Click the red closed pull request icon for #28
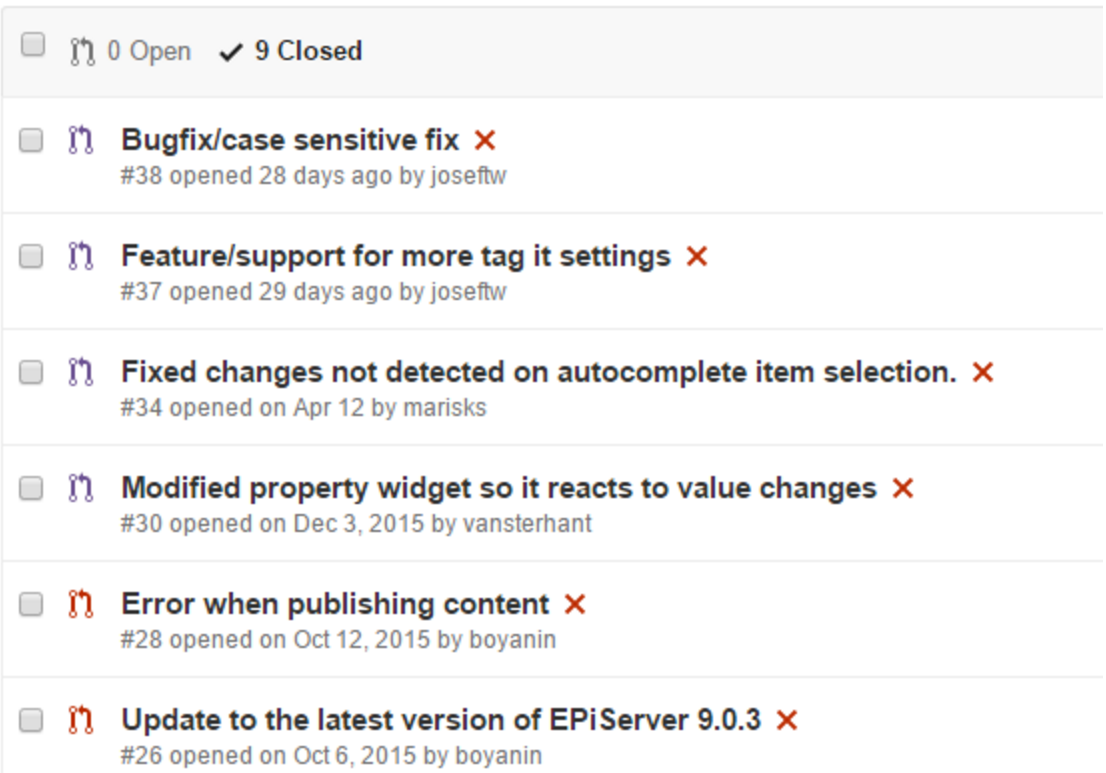Screen dimensions: 1106x773 (x=80, y=604)
